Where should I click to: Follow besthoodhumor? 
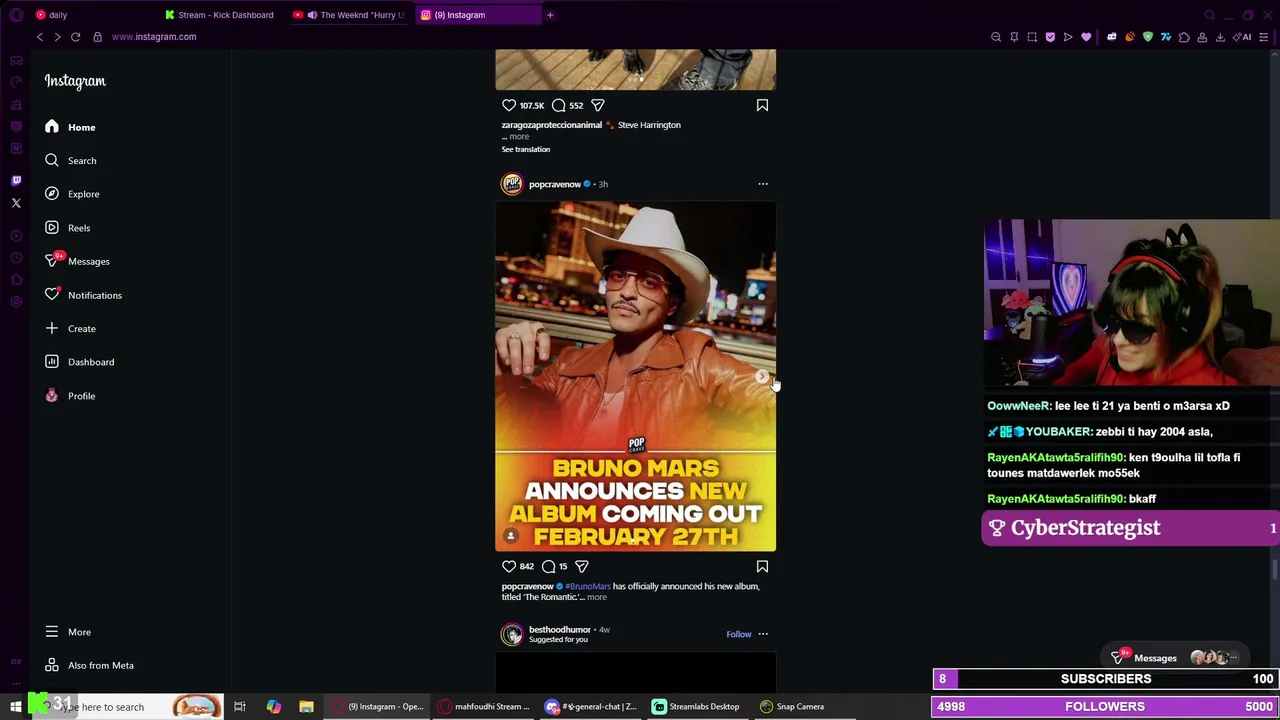[x=739, y=634]
